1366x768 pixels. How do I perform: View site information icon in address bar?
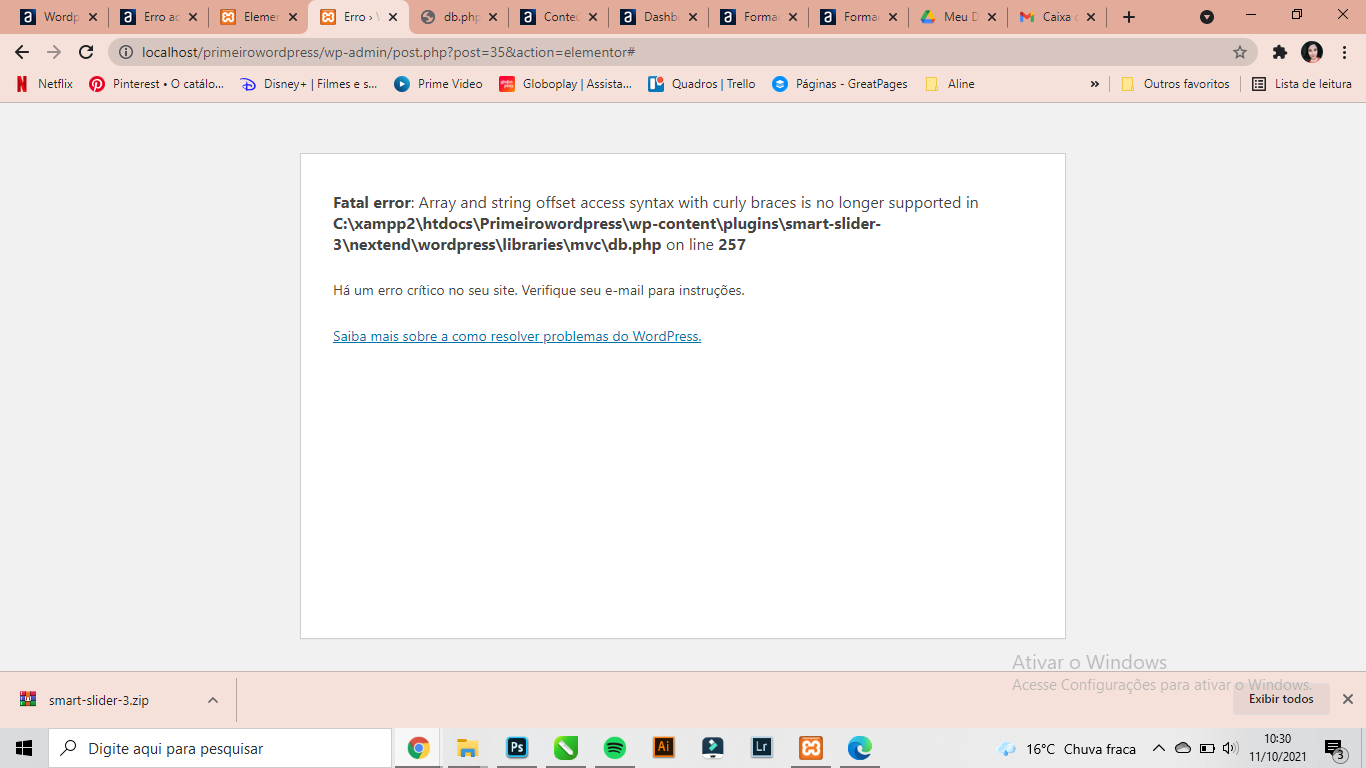[126, 52]
